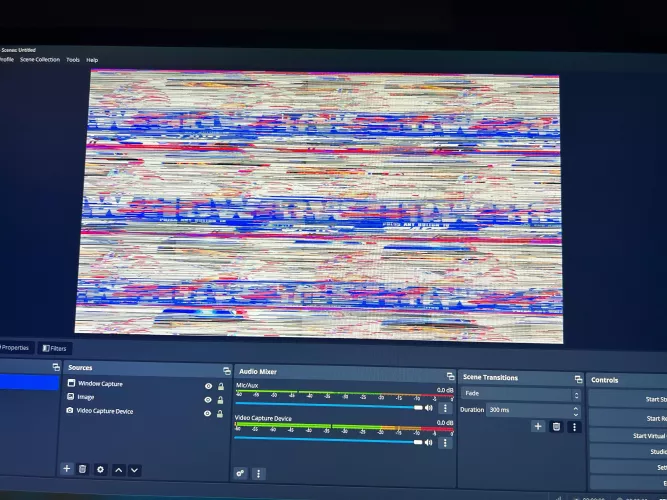The image size is (667, 500).
Task: Select the Window Capture source row
Action: pyautogui.click(x=145, y=385)
